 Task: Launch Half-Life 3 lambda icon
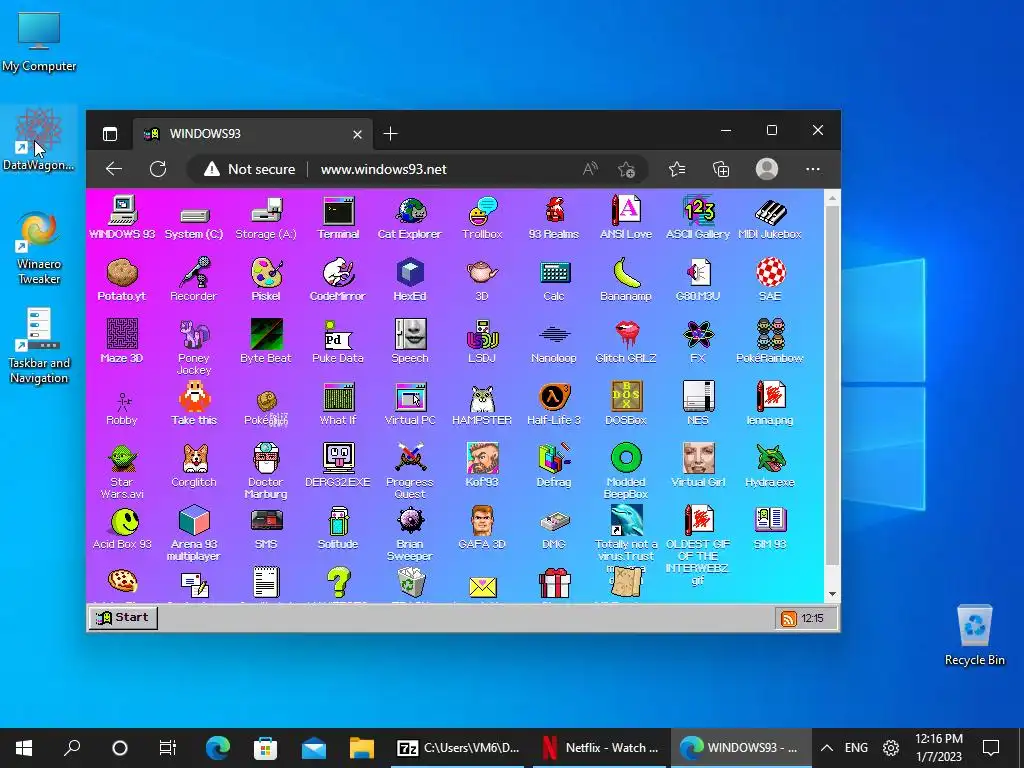[554, 404]
